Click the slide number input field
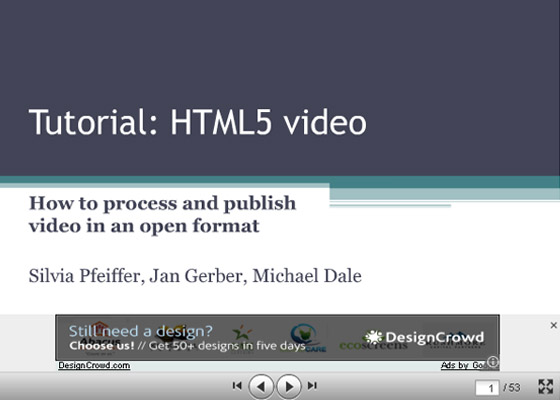Viewport: 560px width, 400px height. pos(487,388)
